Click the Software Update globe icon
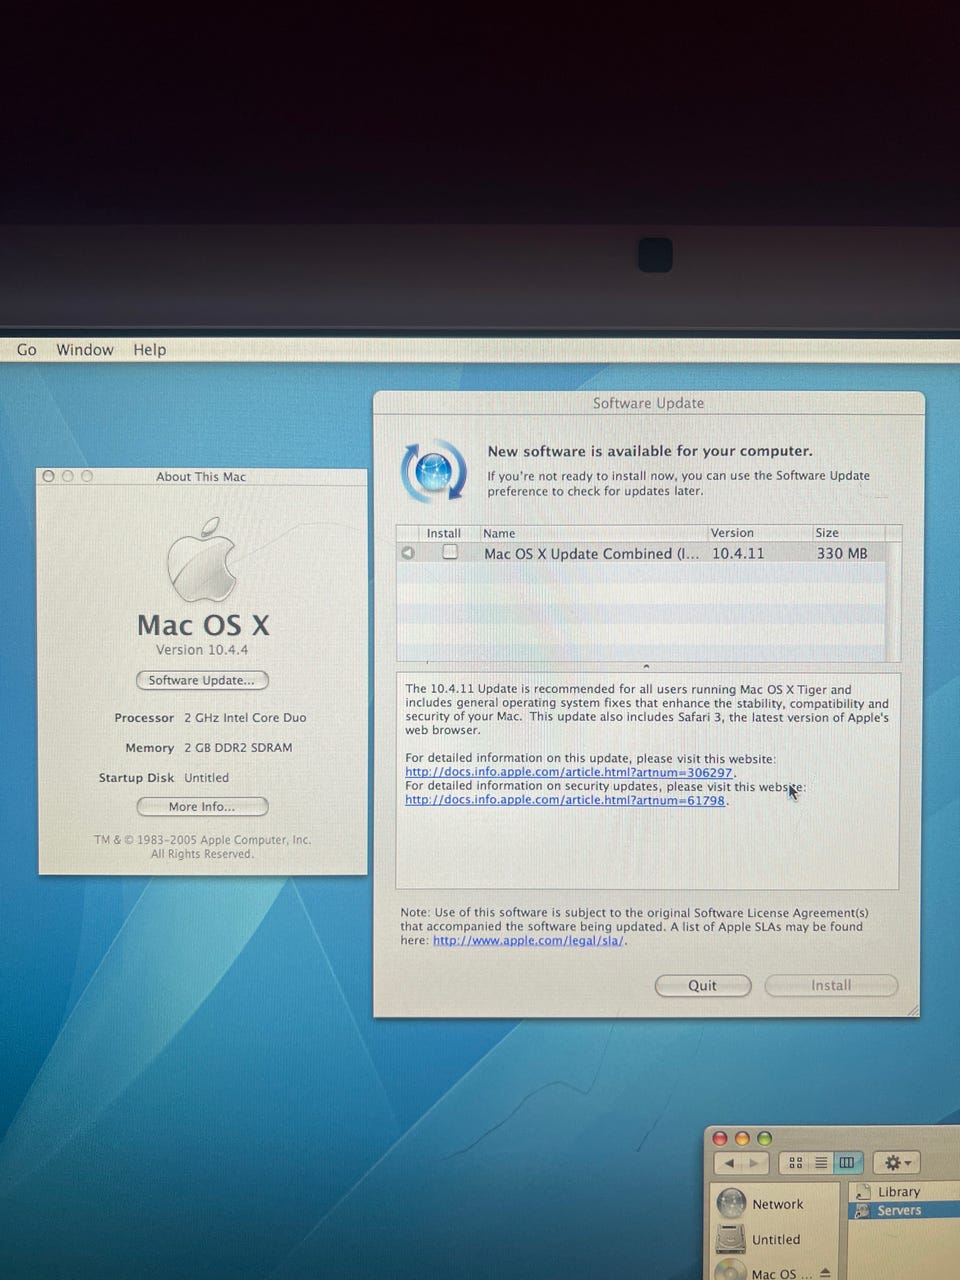Screen dimensions: 960x1280 click(434, 471)
